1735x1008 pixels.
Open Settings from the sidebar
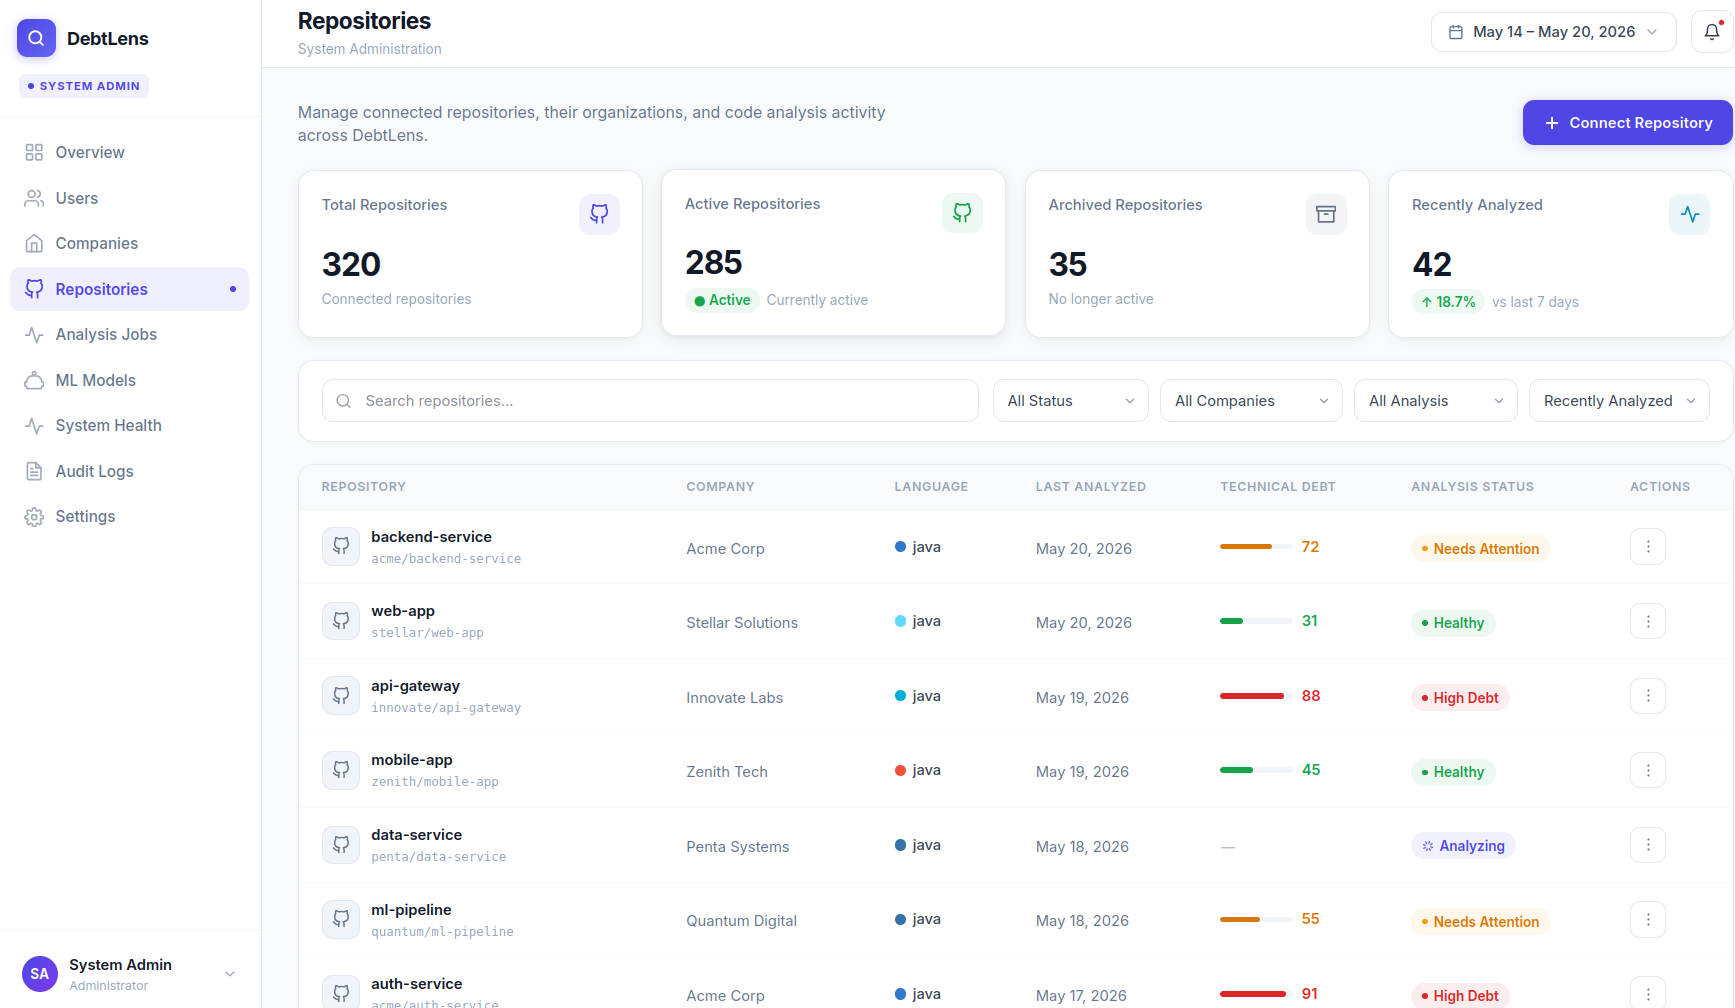[130, 516]
